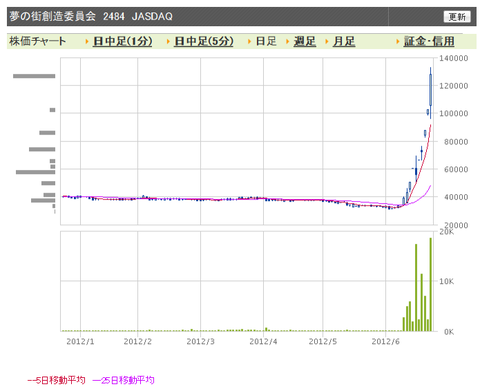Screen dimensions: 480x389
Task: Open the 月足 monthly chart
Action: tap(344, 41)
